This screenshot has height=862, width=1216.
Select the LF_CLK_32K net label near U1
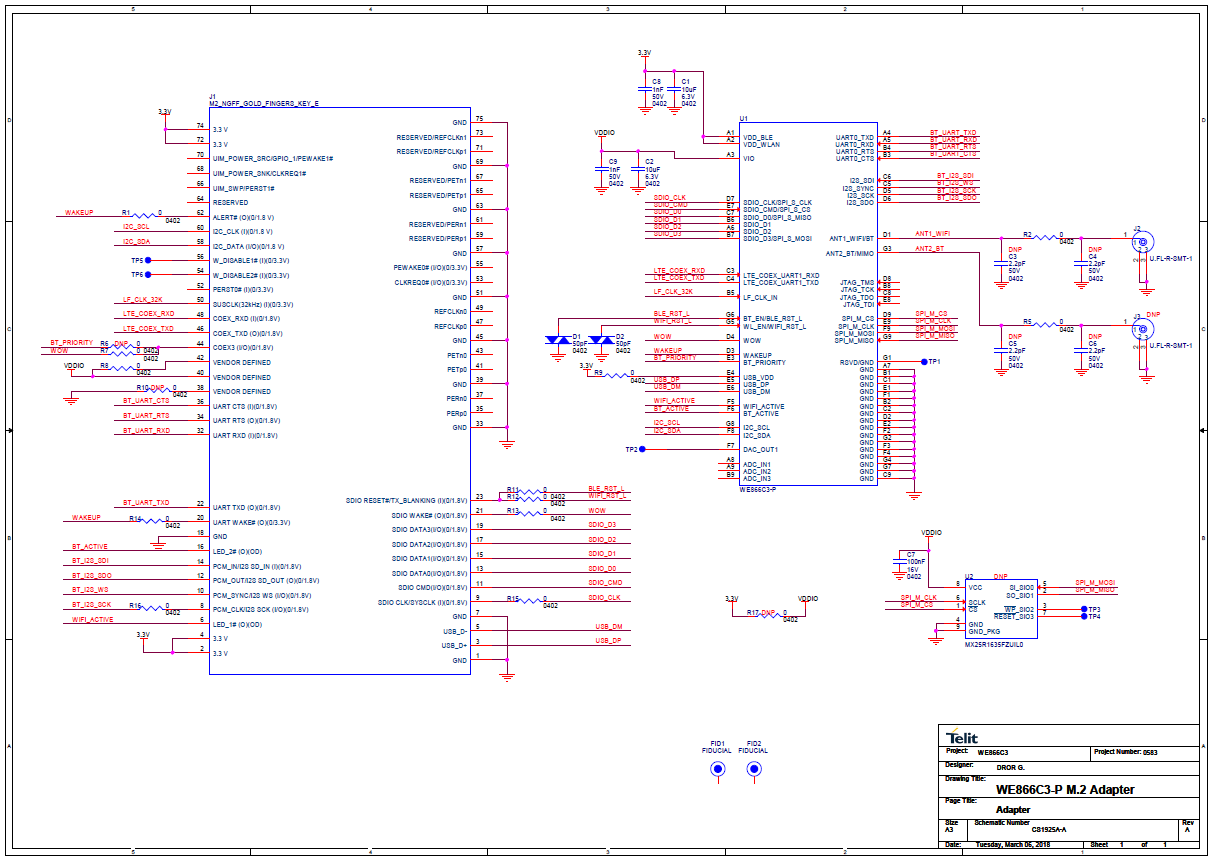click(673, 292)
